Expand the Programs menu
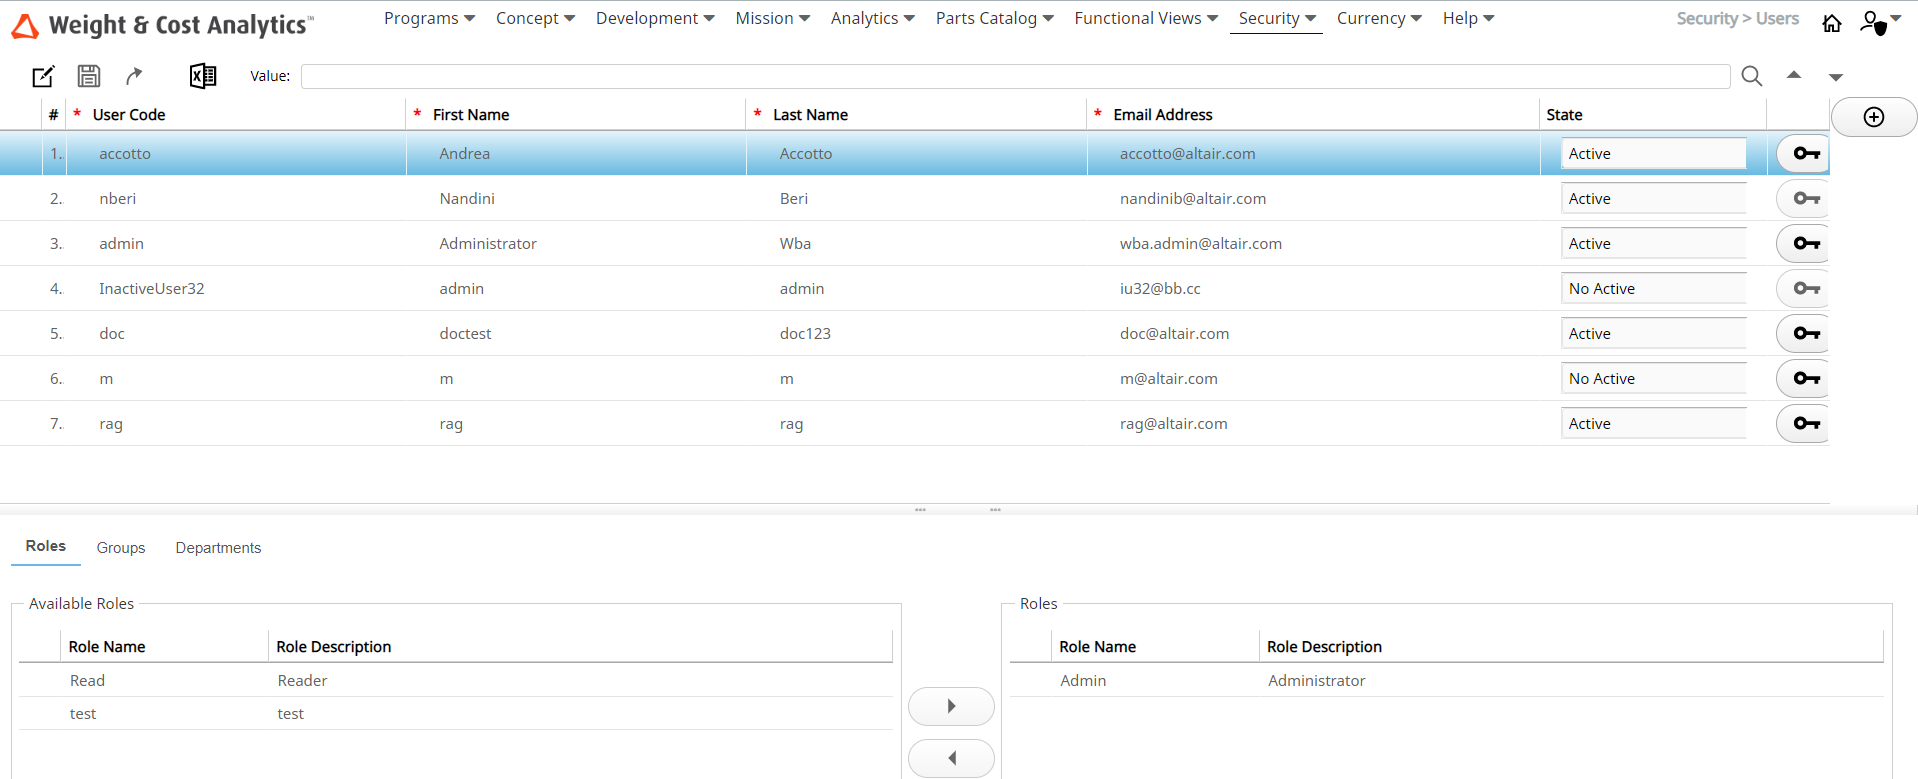Image resolution: width=1918 pixels, height=779 pixels. click(x=429, y=19)
